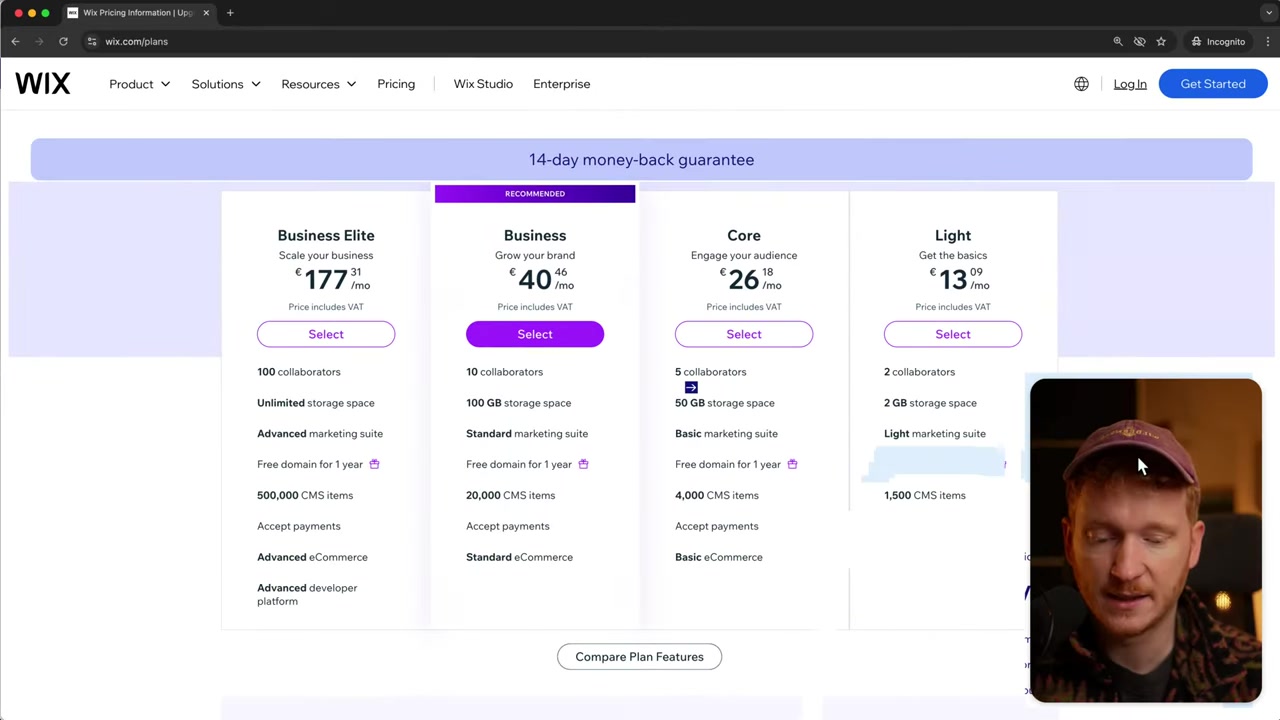Reload the page with the refresh icon
The image size is (1280, 720).
pyautogui.click(x=63, y=42)
